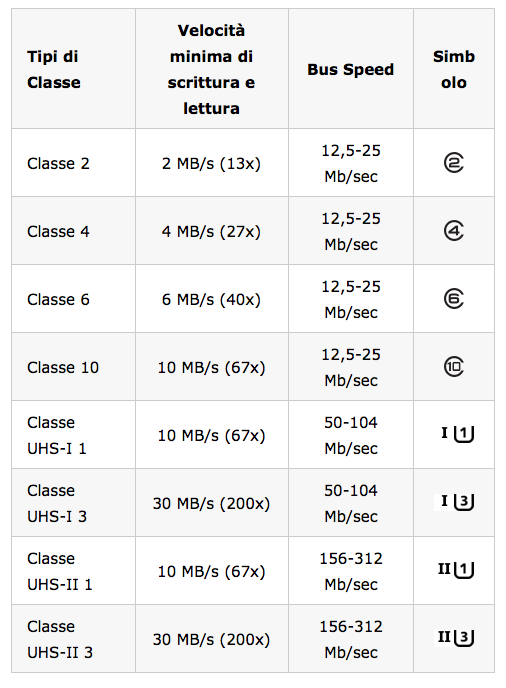The image size is (506, 688).
Task: Select the 'Classe 10' row label
Action: click(63, 367)
